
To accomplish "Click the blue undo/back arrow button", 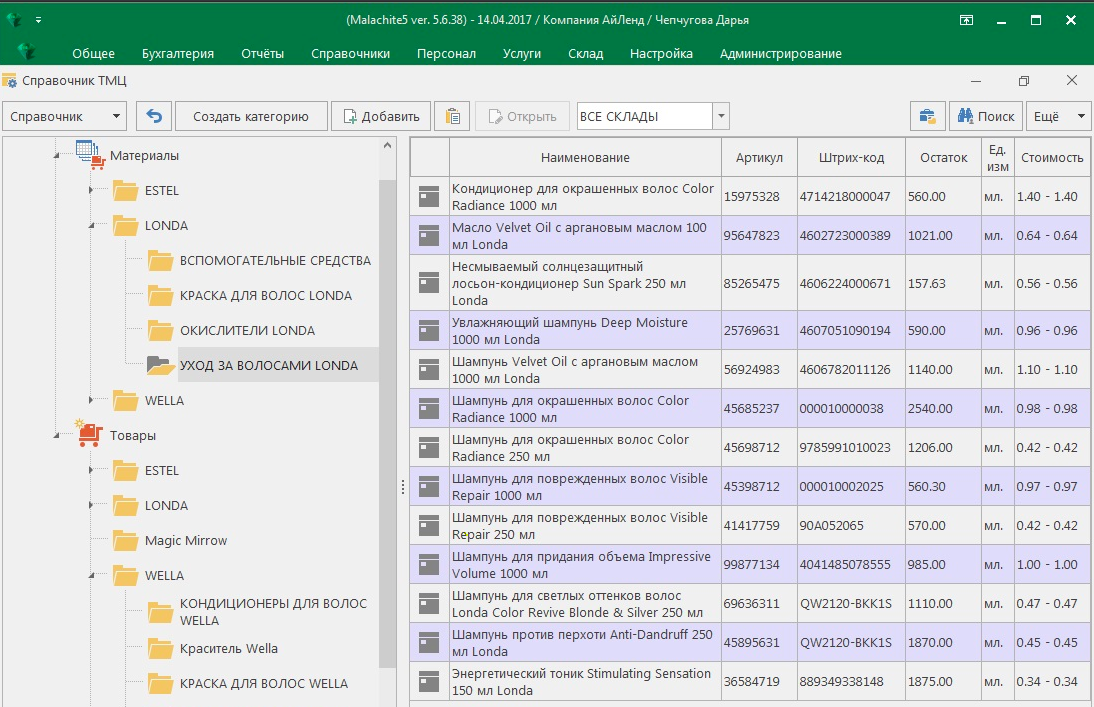I will pyautogui.click(x=154, y=116).
